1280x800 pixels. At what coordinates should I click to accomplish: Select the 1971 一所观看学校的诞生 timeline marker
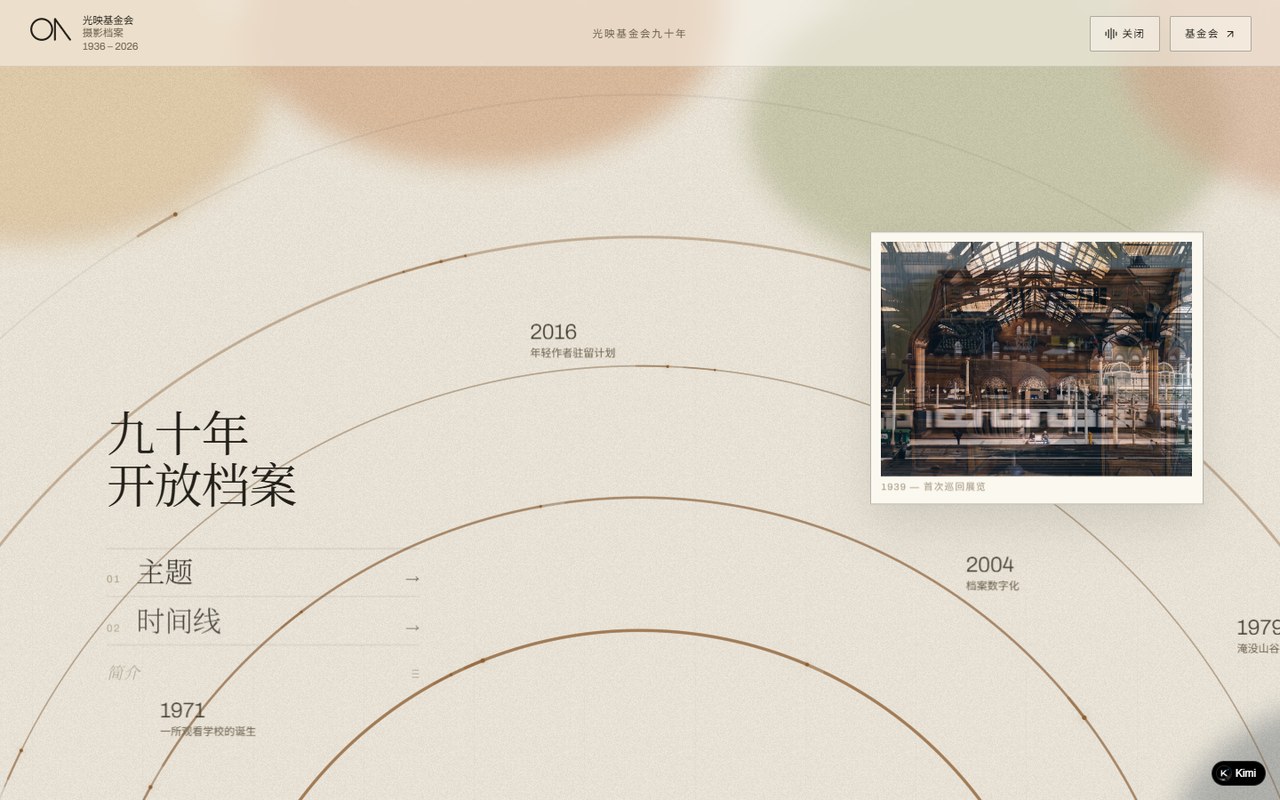tap(208, 718)
